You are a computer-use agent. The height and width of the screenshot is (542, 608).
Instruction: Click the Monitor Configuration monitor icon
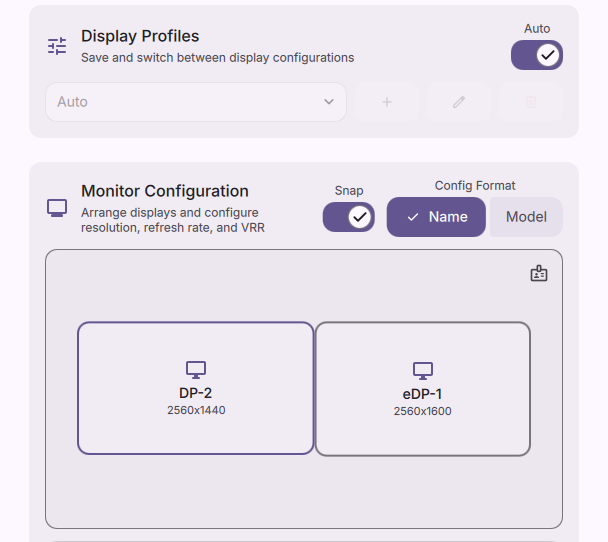point(57,209)
